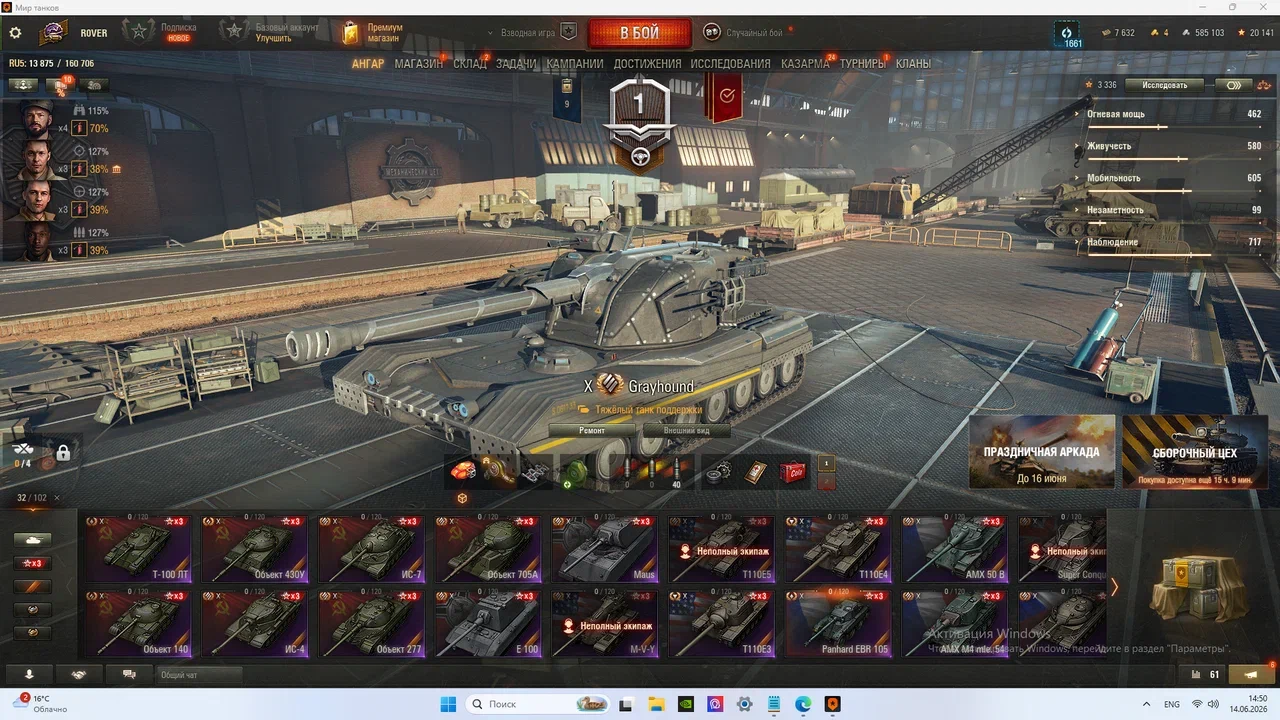Open the weather widget showing 16°C

tap(42, 704)
